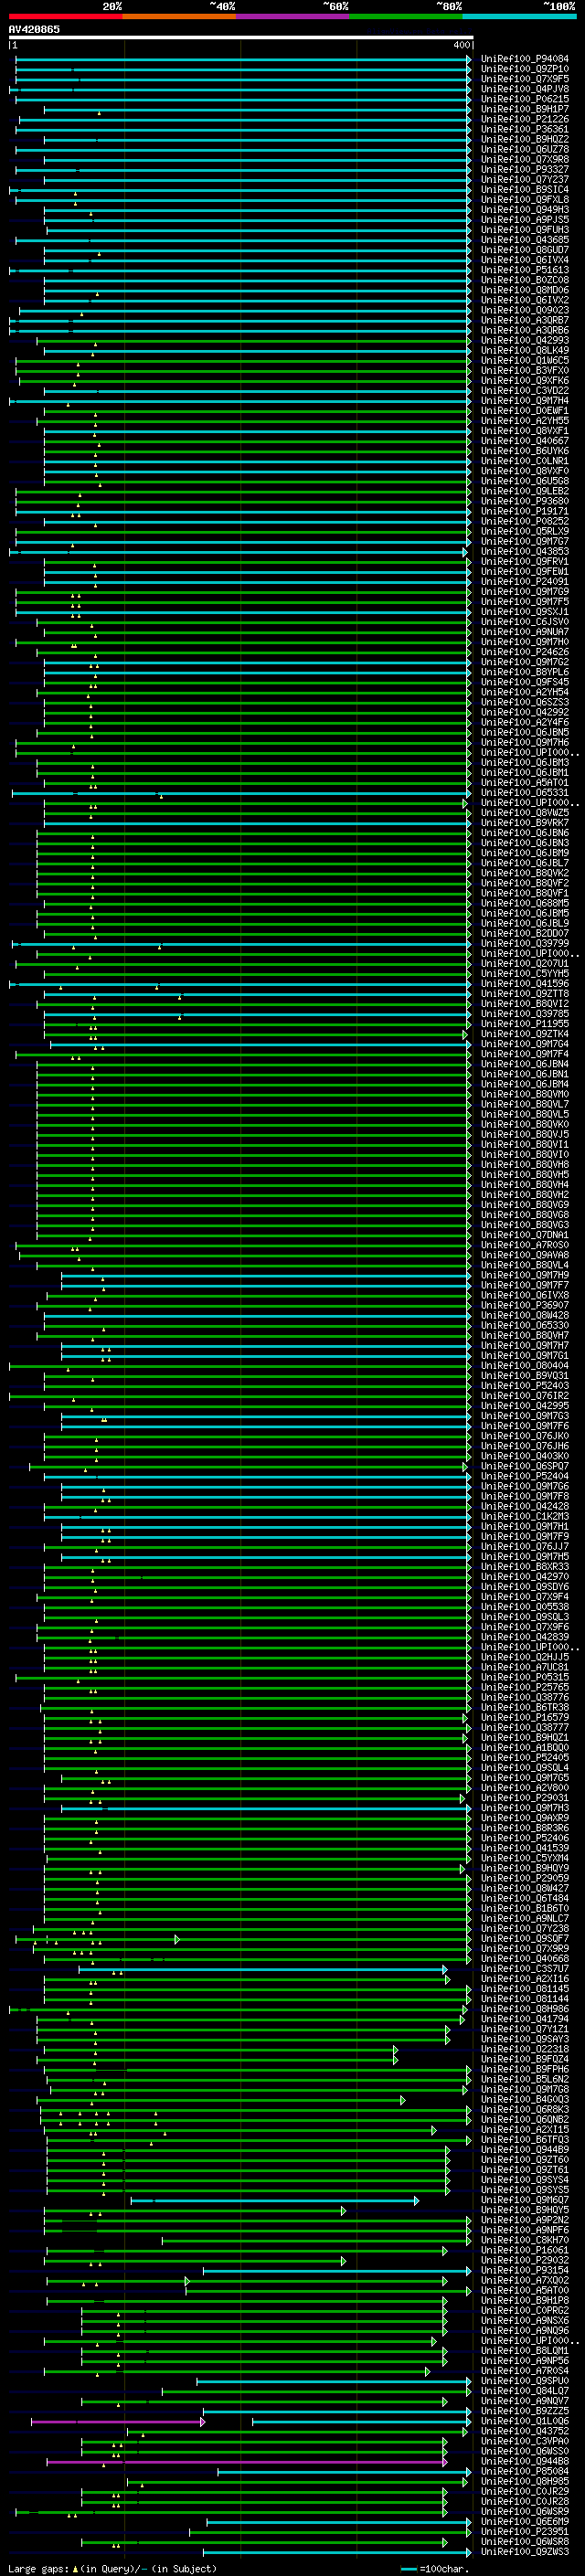Click label UniRef100_Q43685

[525, 240]
